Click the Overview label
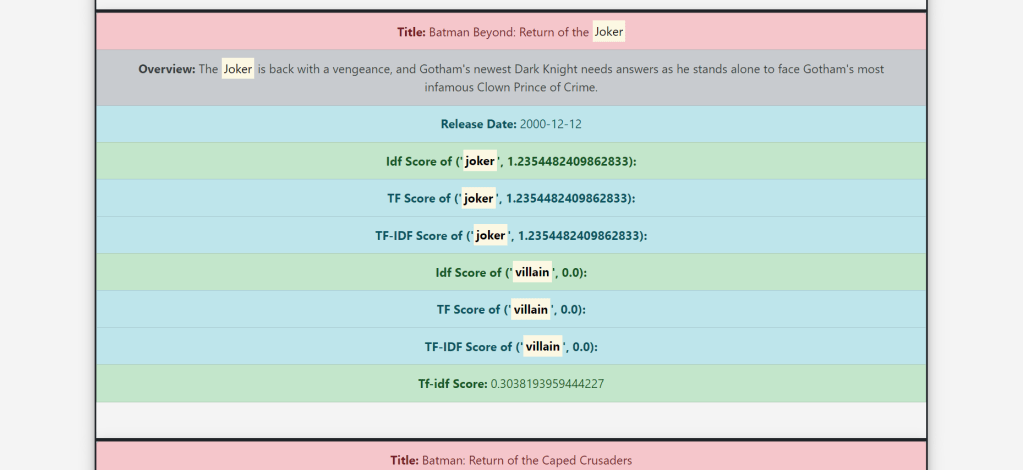Image resolution: width=1023 pixels, height=470 pixels. pyautogui.click(x=166, y=69)
